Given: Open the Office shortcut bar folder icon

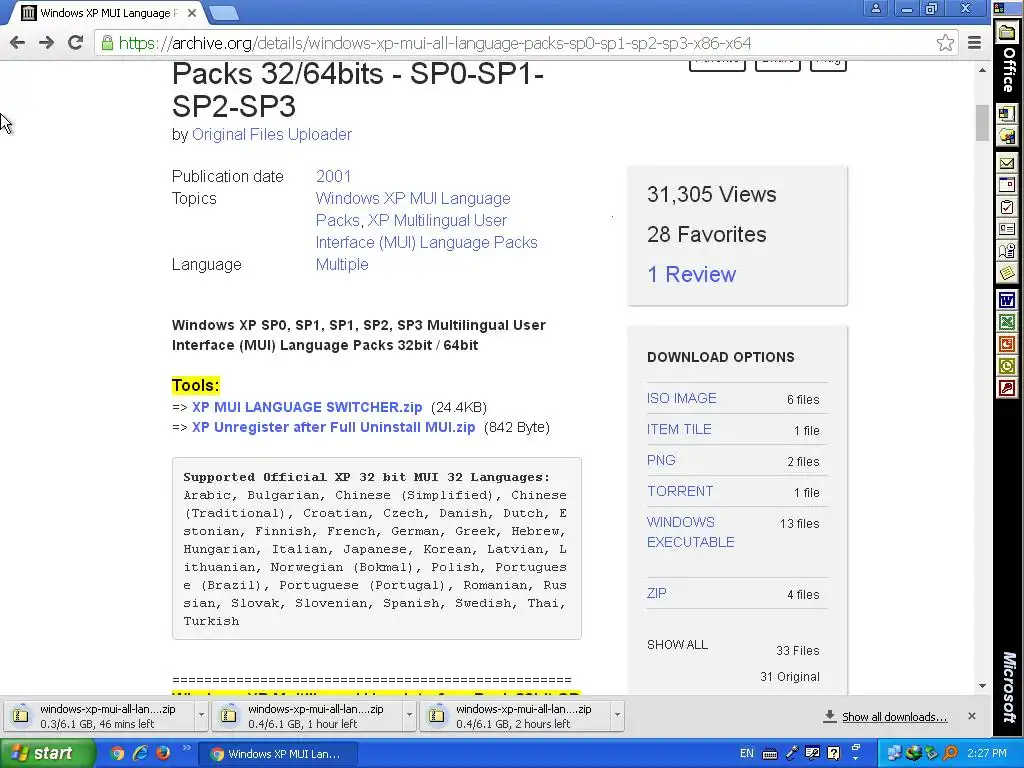Looking at the screenshot, I should [x=1007, y=33].
